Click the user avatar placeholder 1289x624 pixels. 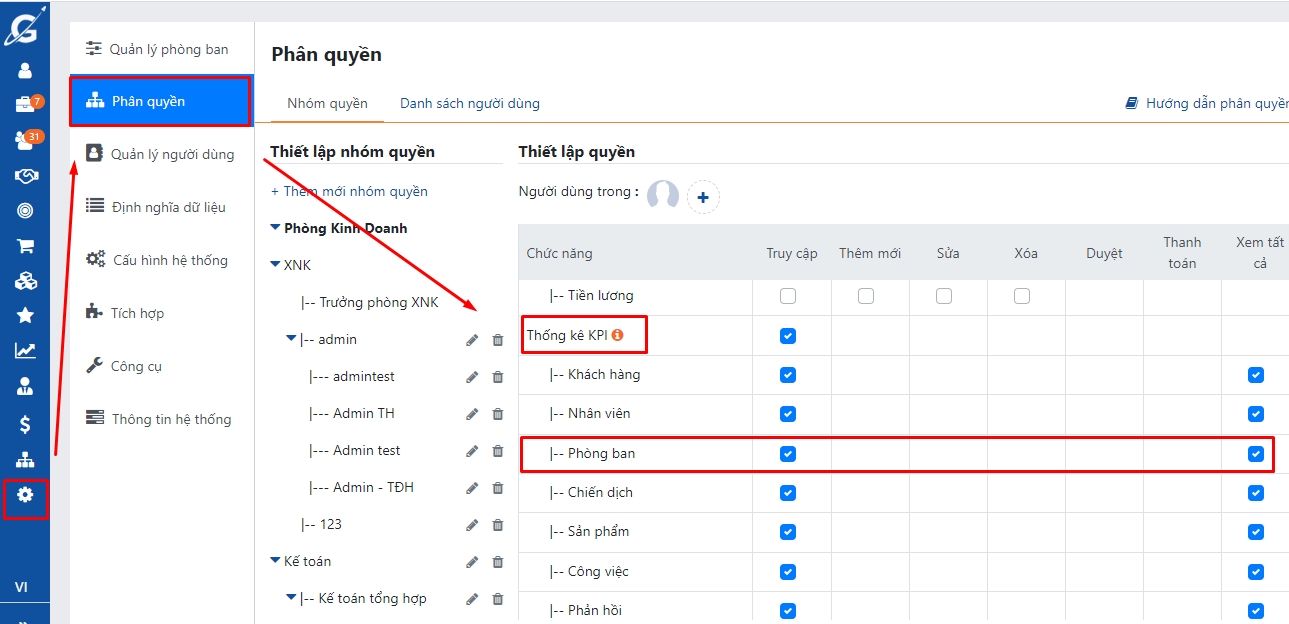pyautogui.click(x=662, y=196)
